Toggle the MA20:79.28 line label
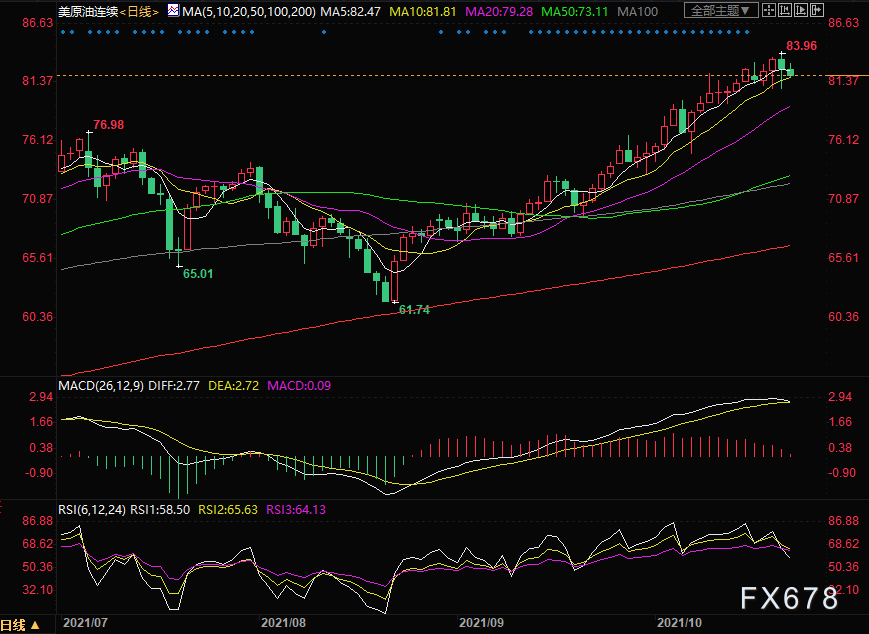 point(499,11)
